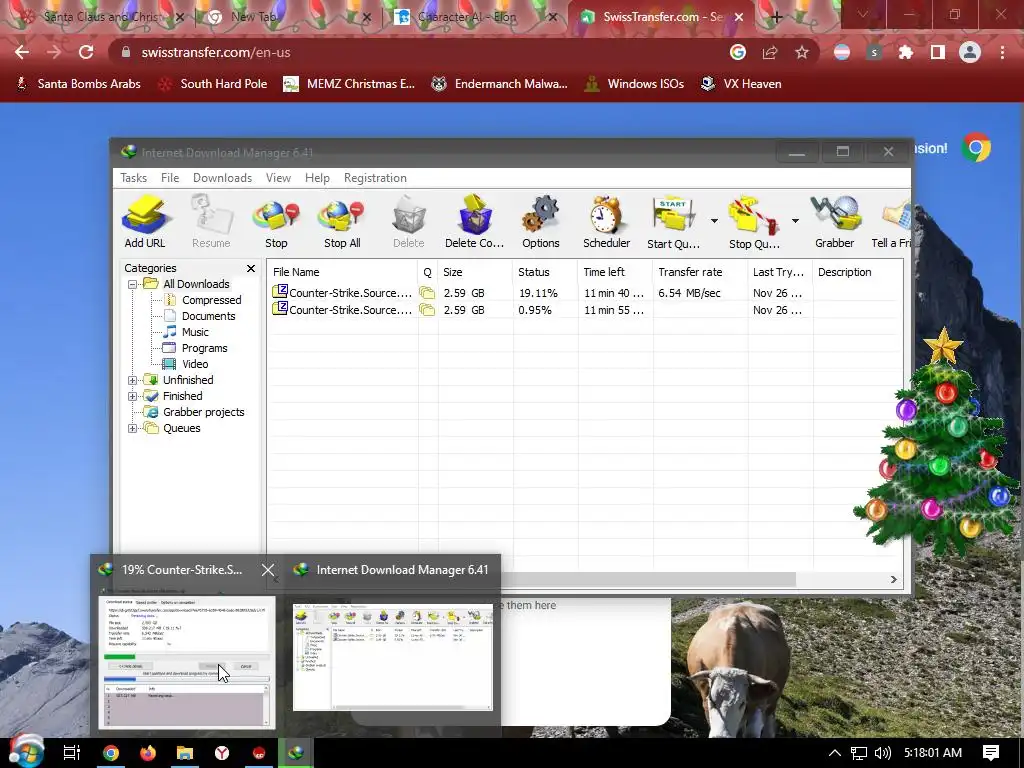The image size is (1024, 768).
Task: Close the Categories panel
Action: (251, 268)
